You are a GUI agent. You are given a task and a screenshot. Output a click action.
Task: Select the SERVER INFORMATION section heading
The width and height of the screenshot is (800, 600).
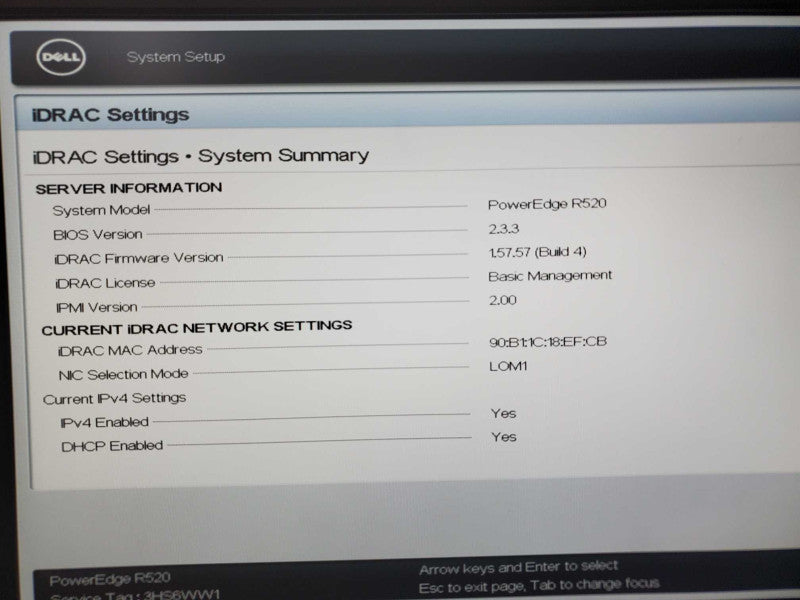coord(129,188)
